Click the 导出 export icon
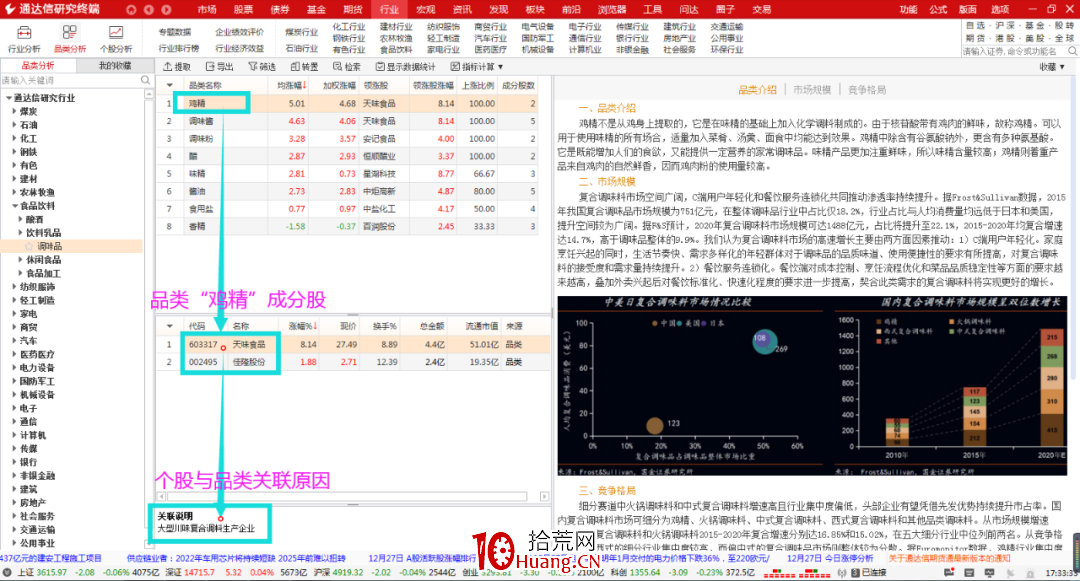This screenshot has height=581, width=1080. pos(210,67)
